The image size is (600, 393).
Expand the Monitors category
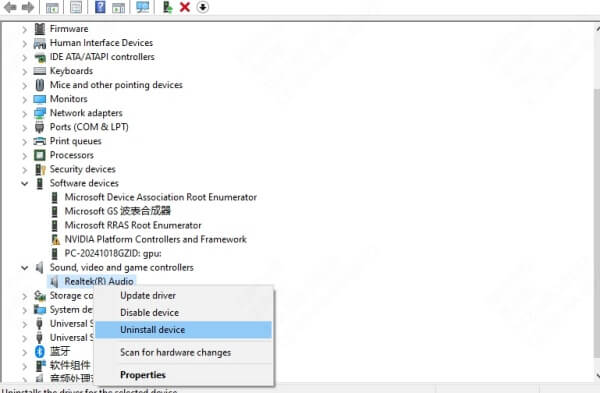pos(24,99)
